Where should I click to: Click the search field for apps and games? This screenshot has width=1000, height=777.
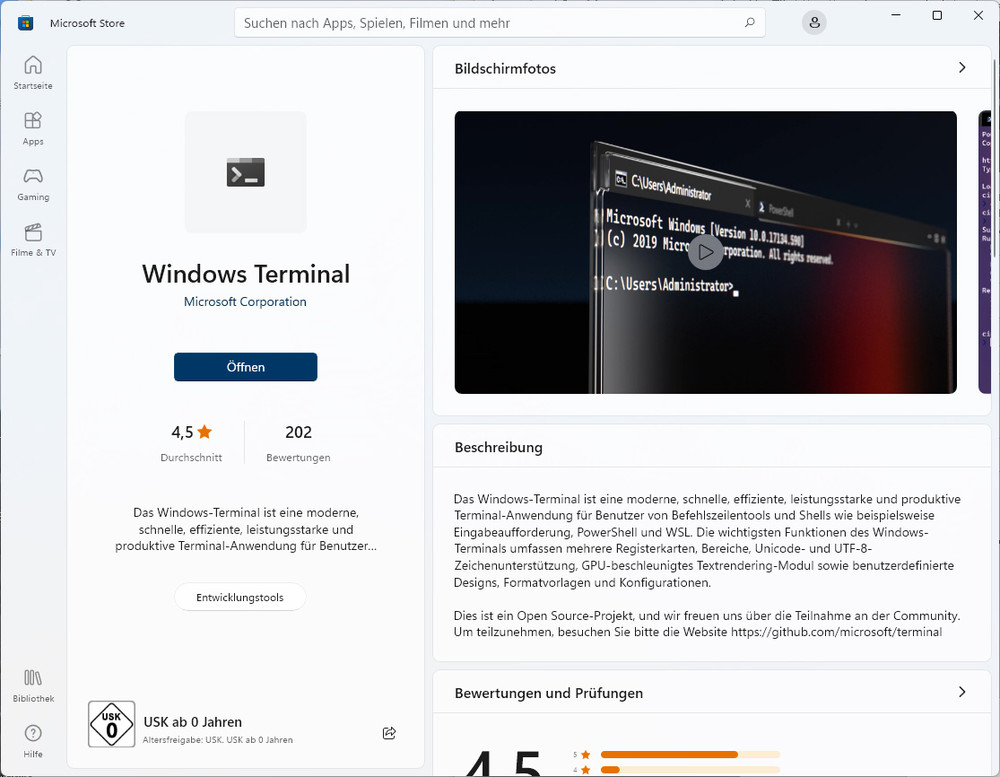point(500,23)
